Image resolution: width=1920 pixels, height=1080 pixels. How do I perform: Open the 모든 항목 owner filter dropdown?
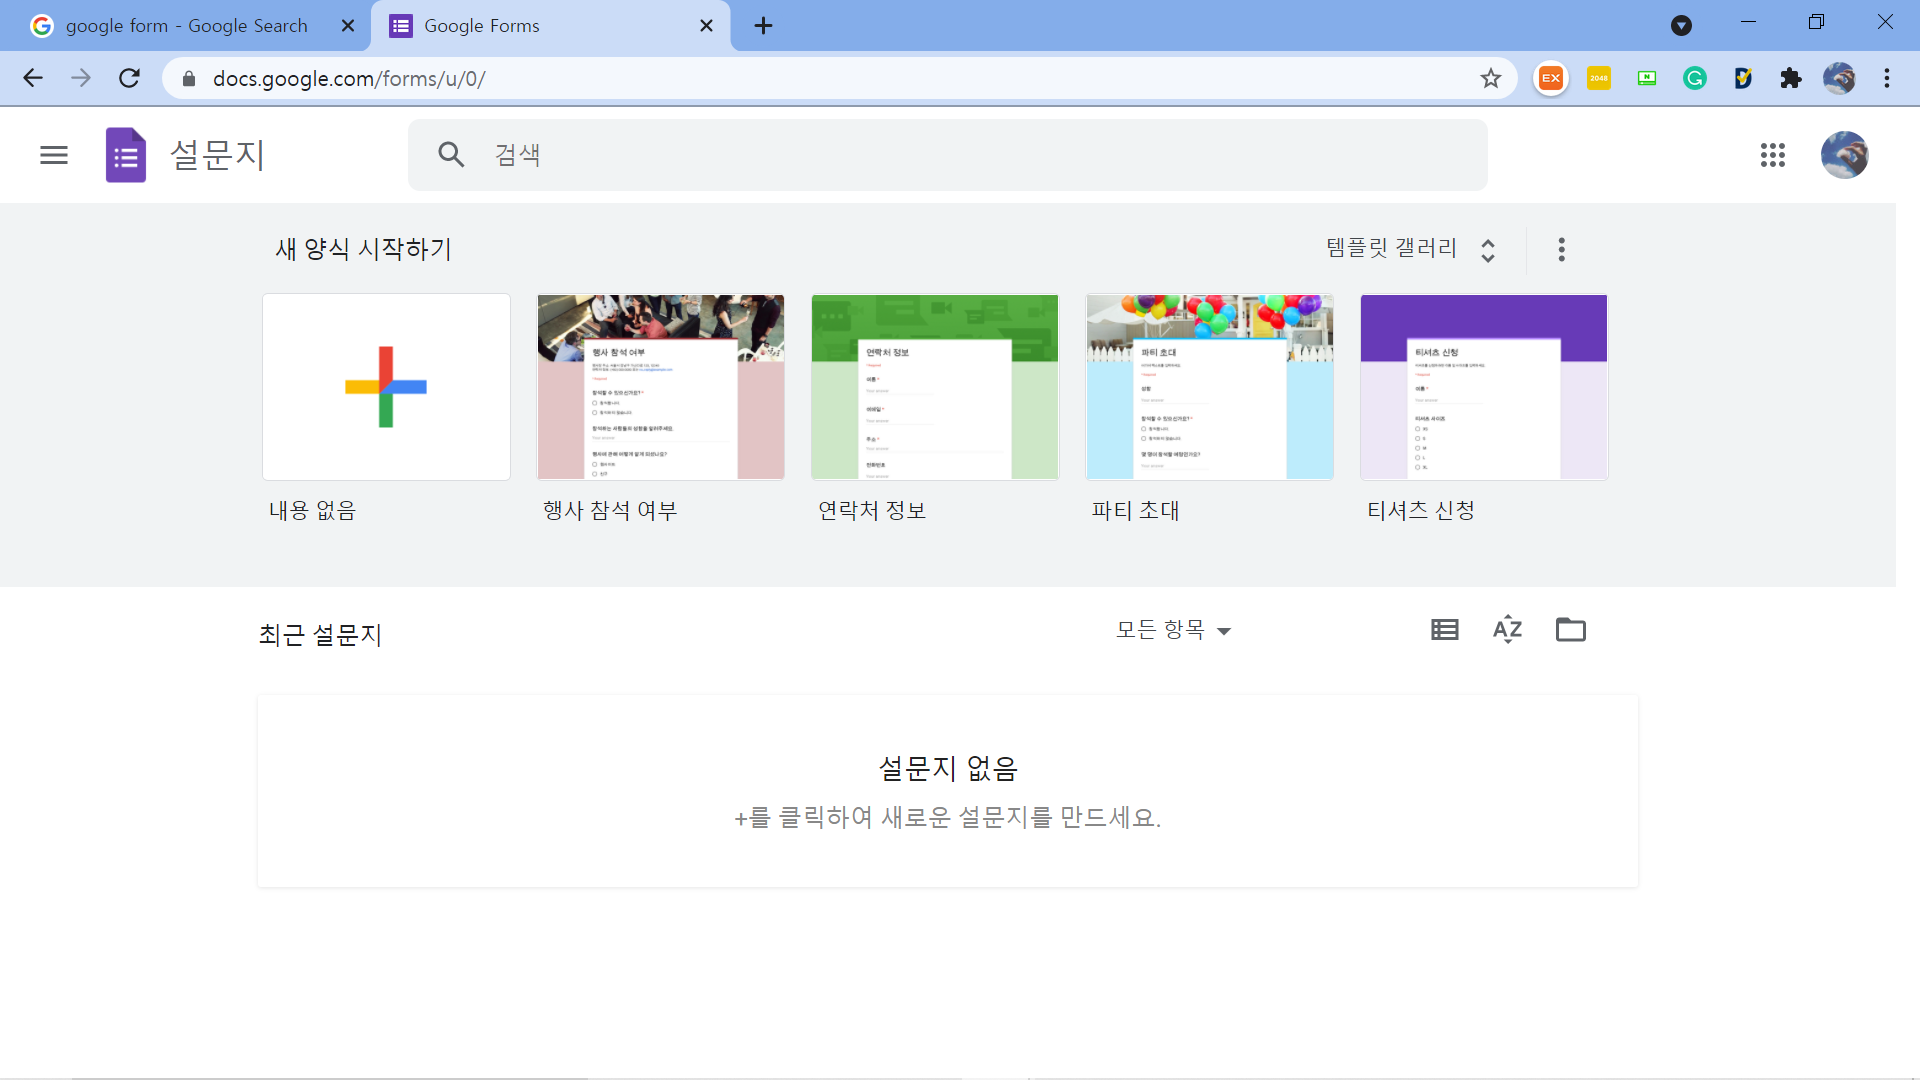coord(1173,630)
